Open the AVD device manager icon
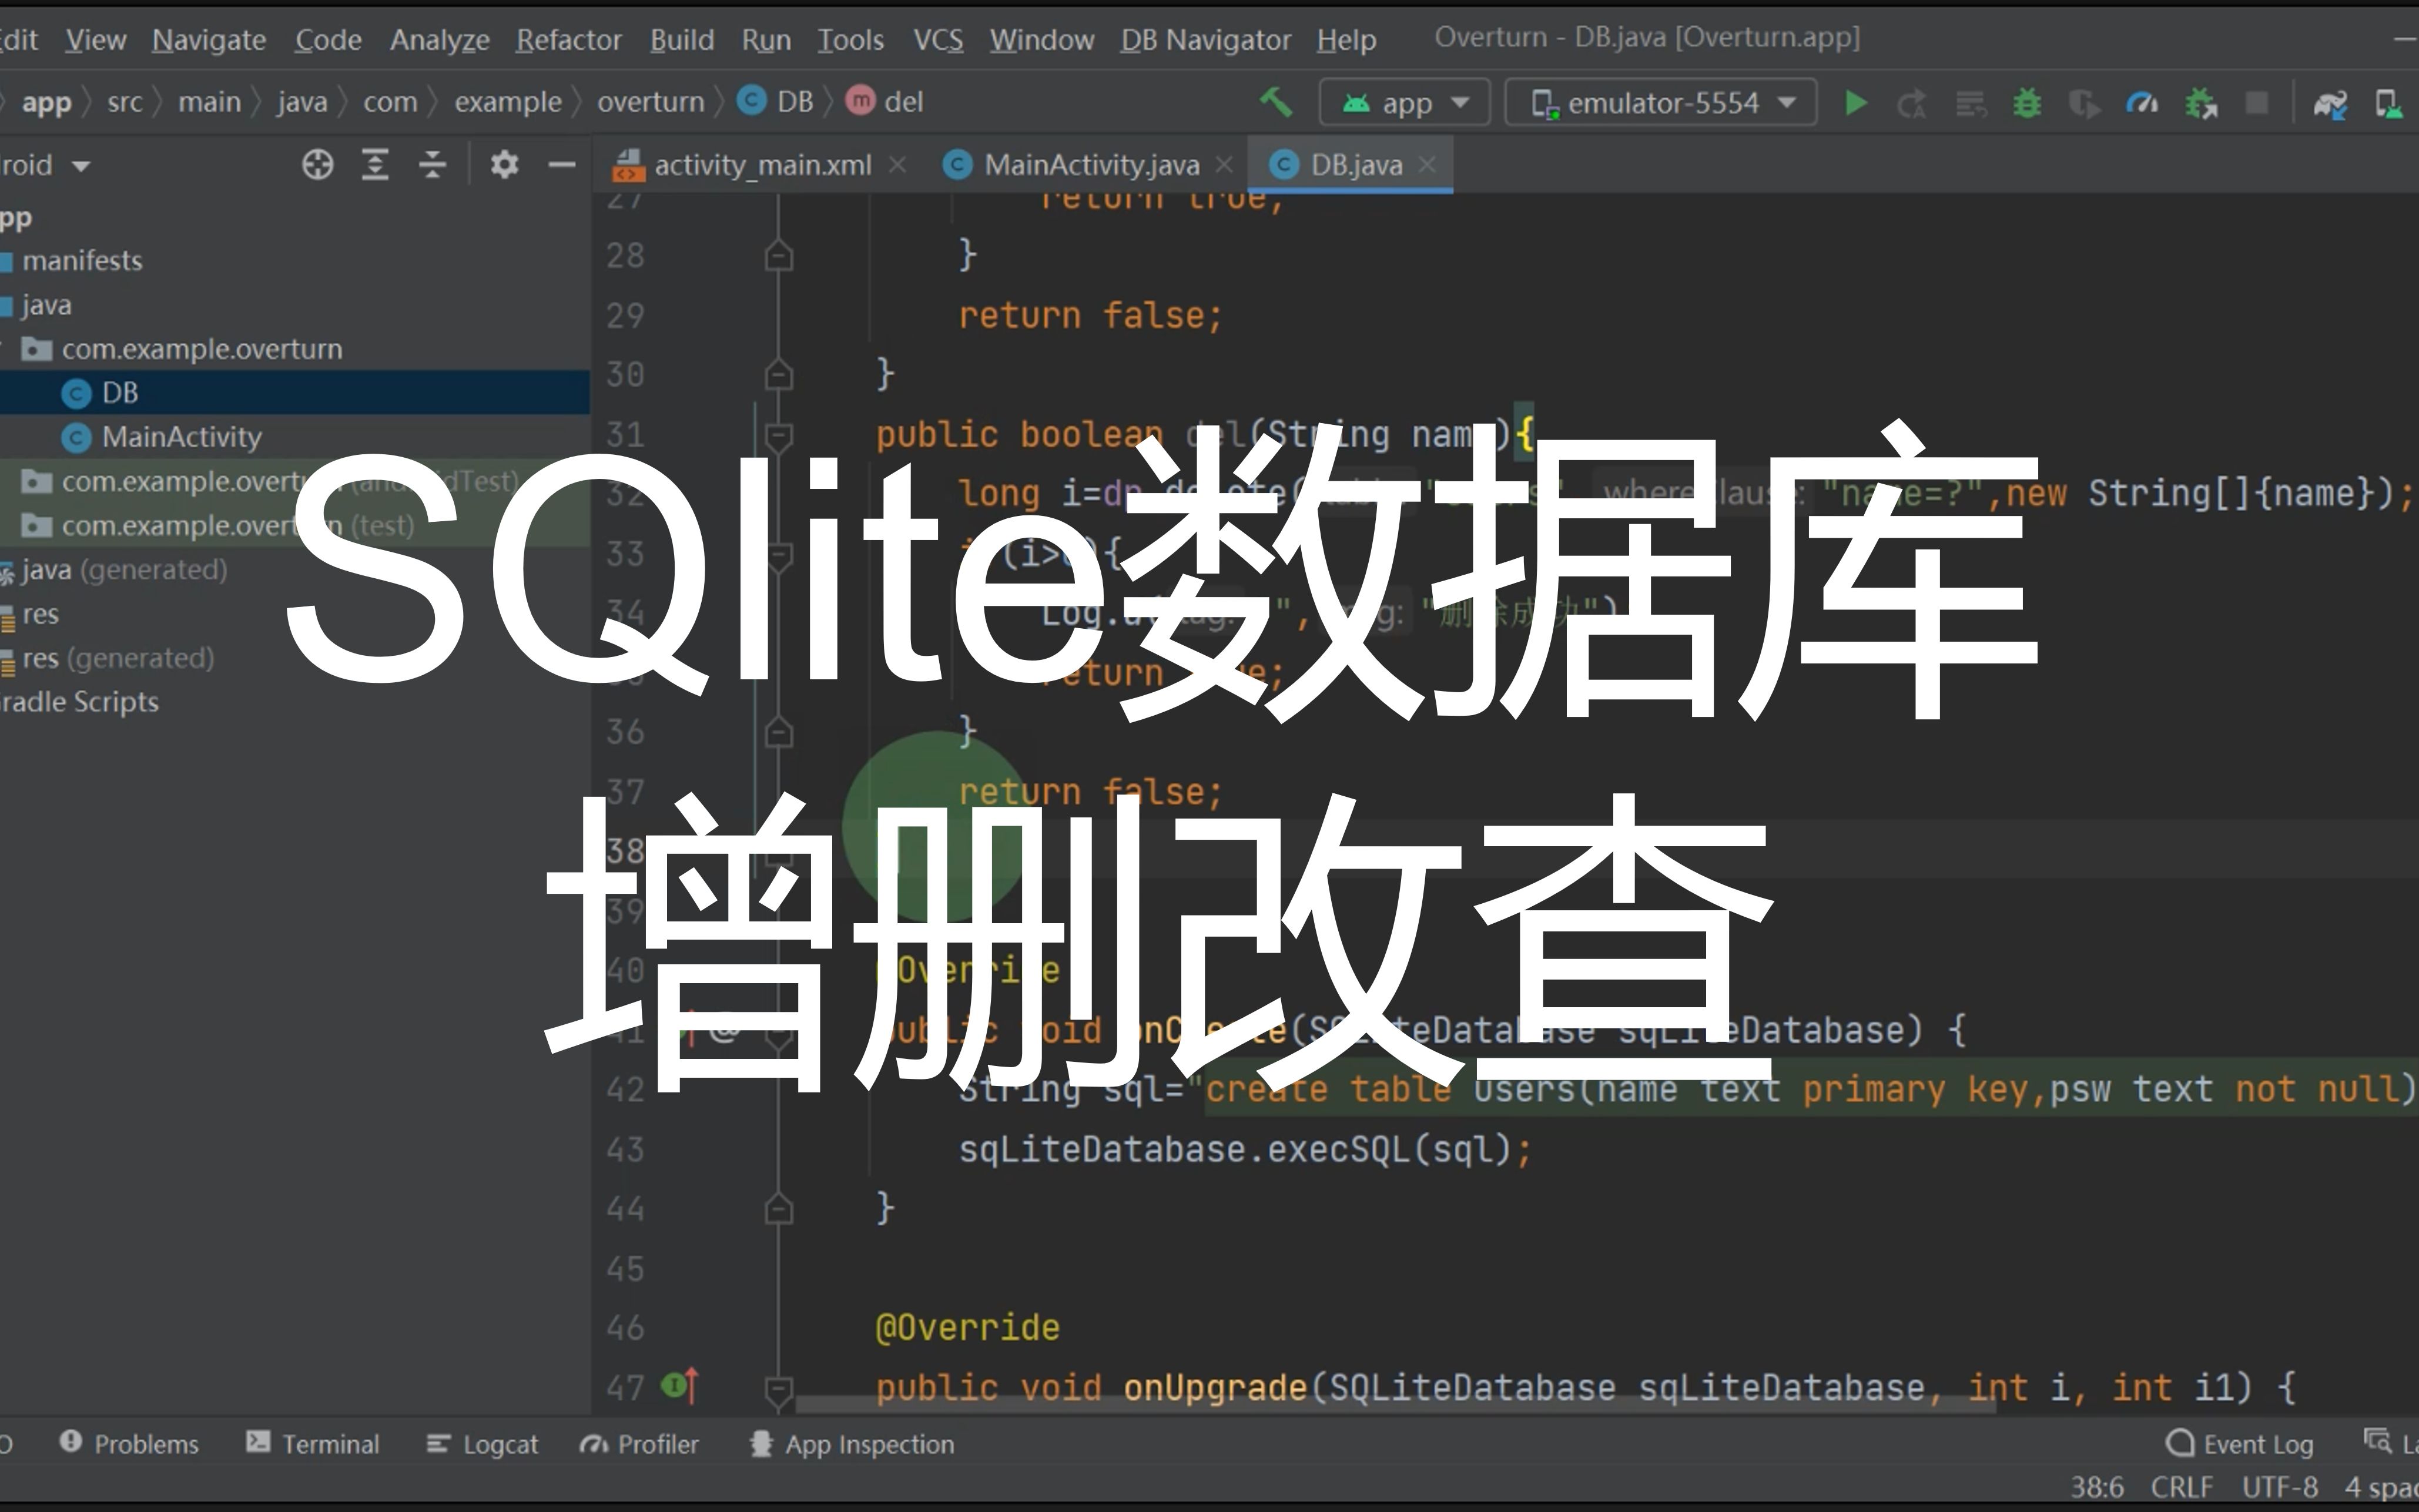This screenshot has width=2419, height=1512. tap(2388, 103)
